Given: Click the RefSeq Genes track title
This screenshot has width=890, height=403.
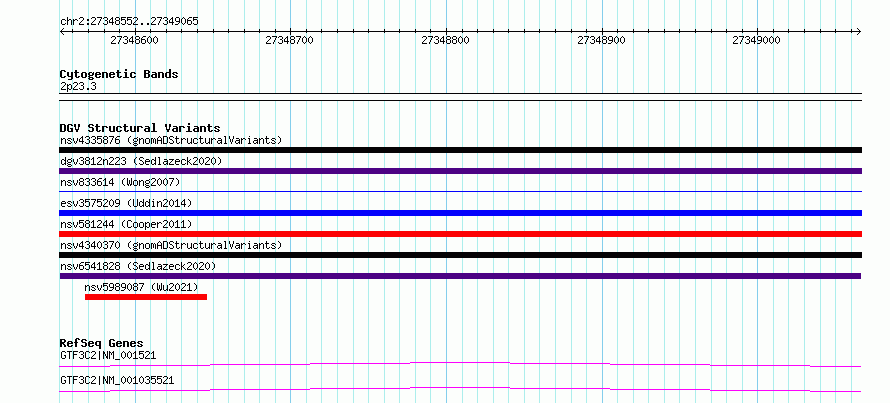Looking at the screenshot, I should [102, 343].
